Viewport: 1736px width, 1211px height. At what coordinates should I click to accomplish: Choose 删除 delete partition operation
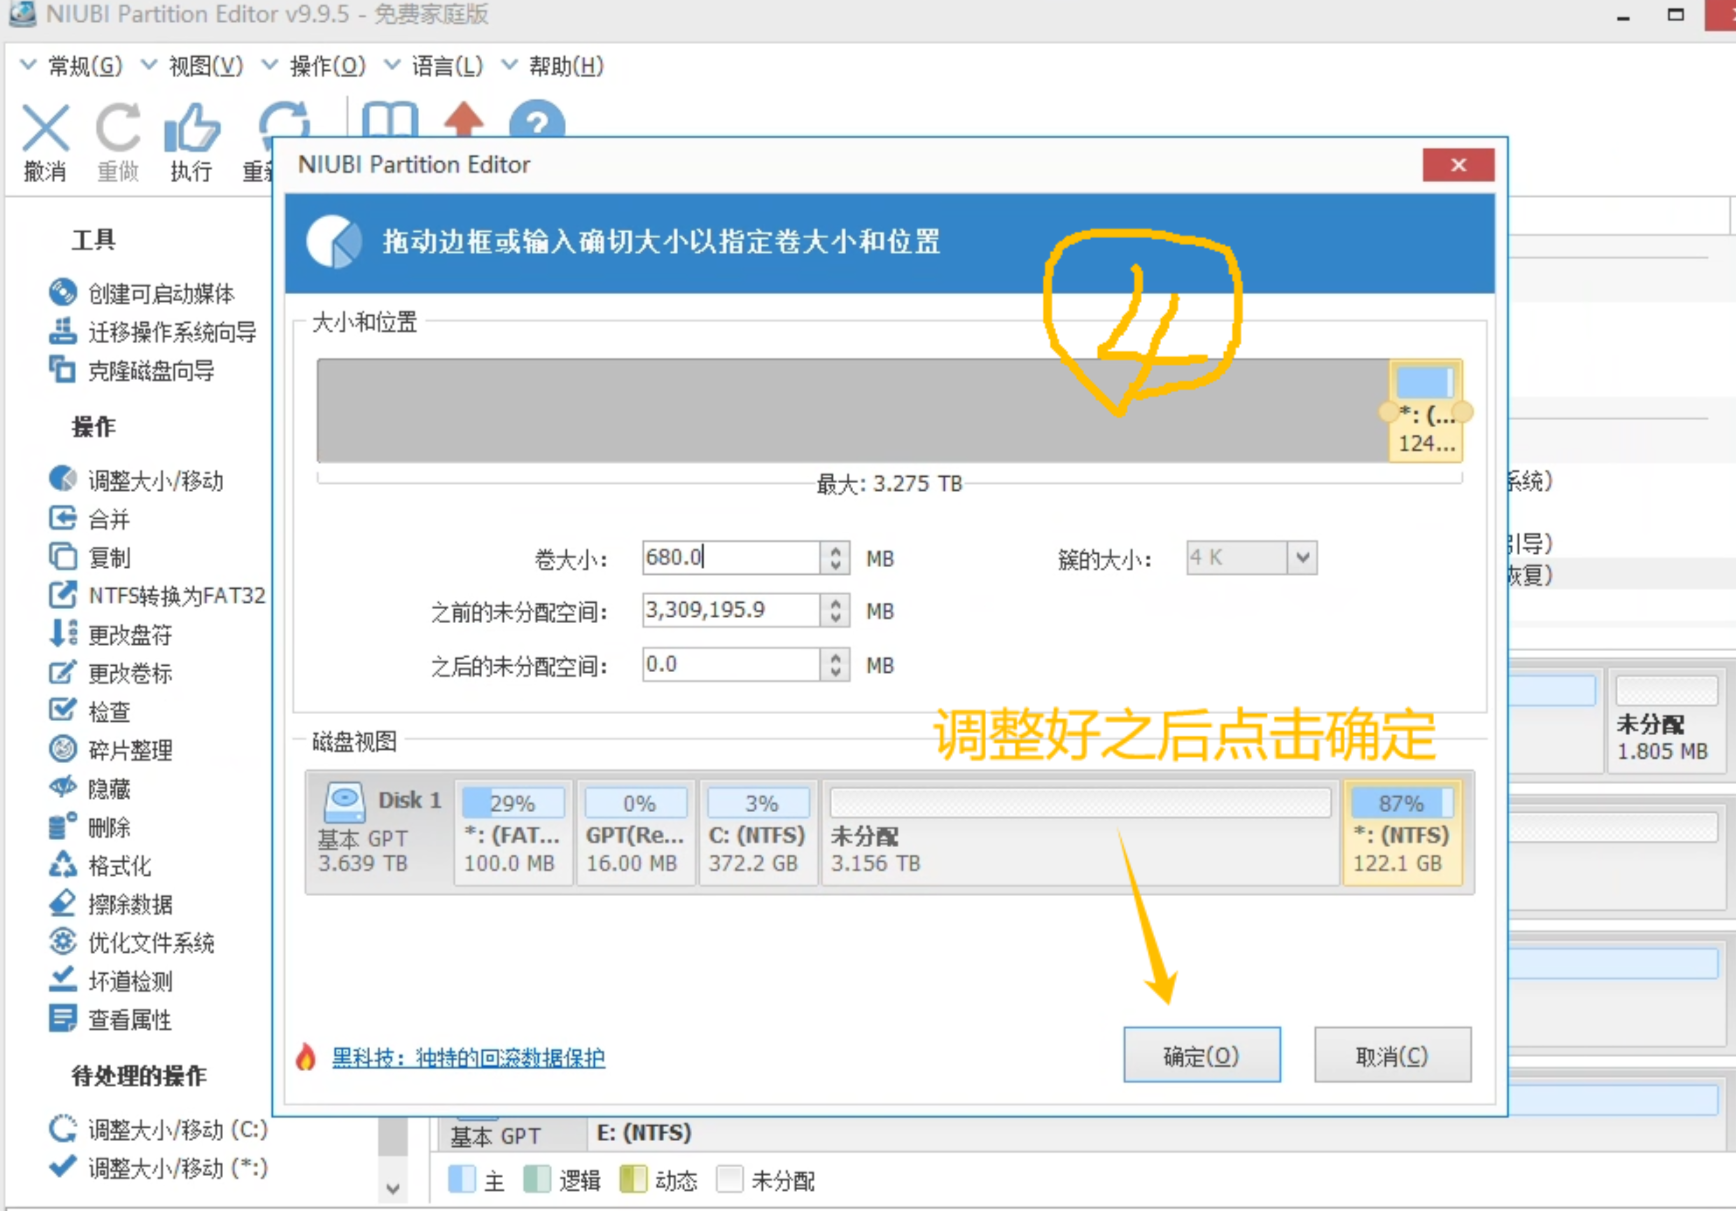89,826
